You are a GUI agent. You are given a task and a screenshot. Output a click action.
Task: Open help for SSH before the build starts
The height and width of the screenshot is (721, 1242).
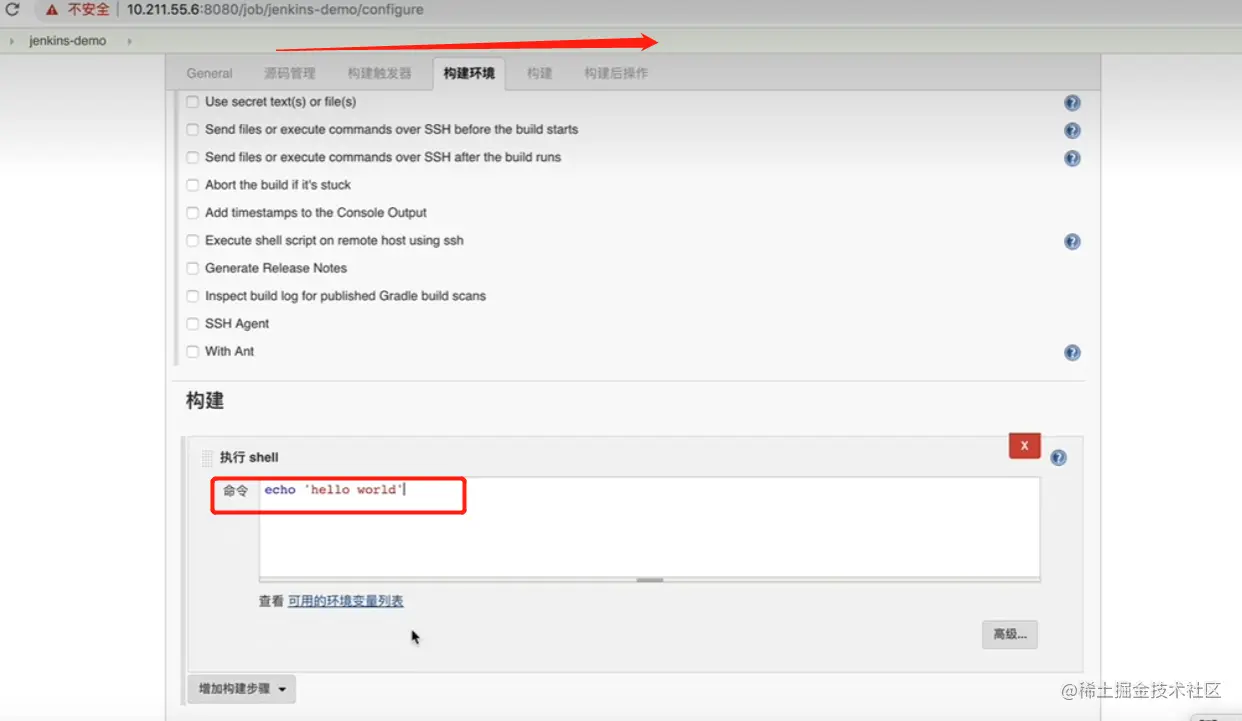point(1072,130)
